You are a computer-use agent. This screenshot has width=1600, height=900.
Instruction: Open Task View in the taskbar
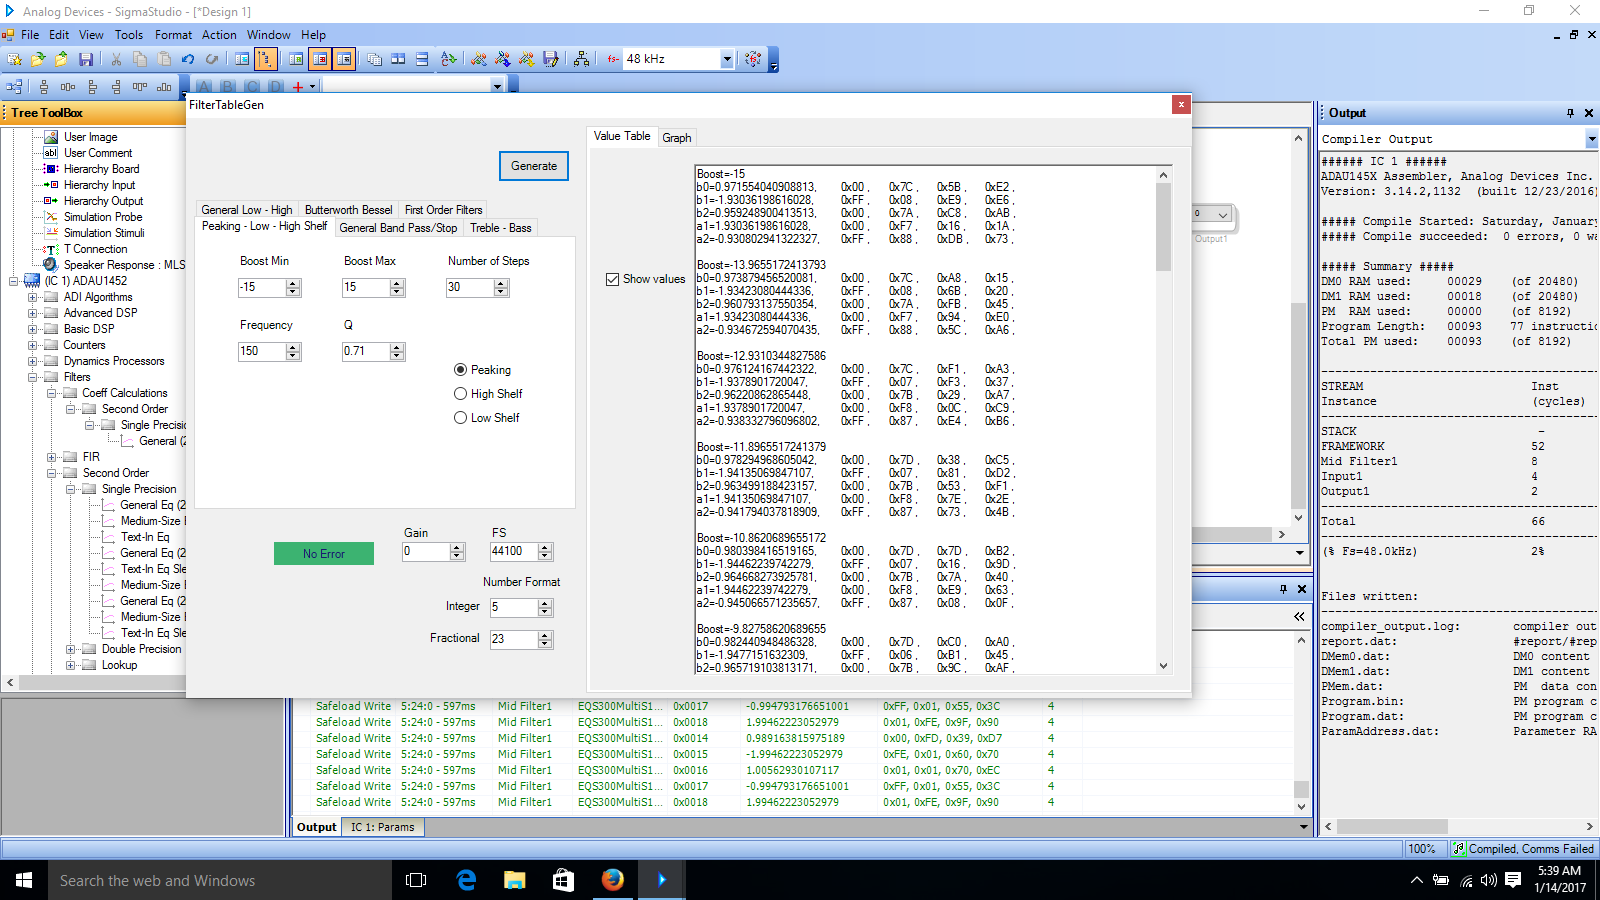[416, 880]
